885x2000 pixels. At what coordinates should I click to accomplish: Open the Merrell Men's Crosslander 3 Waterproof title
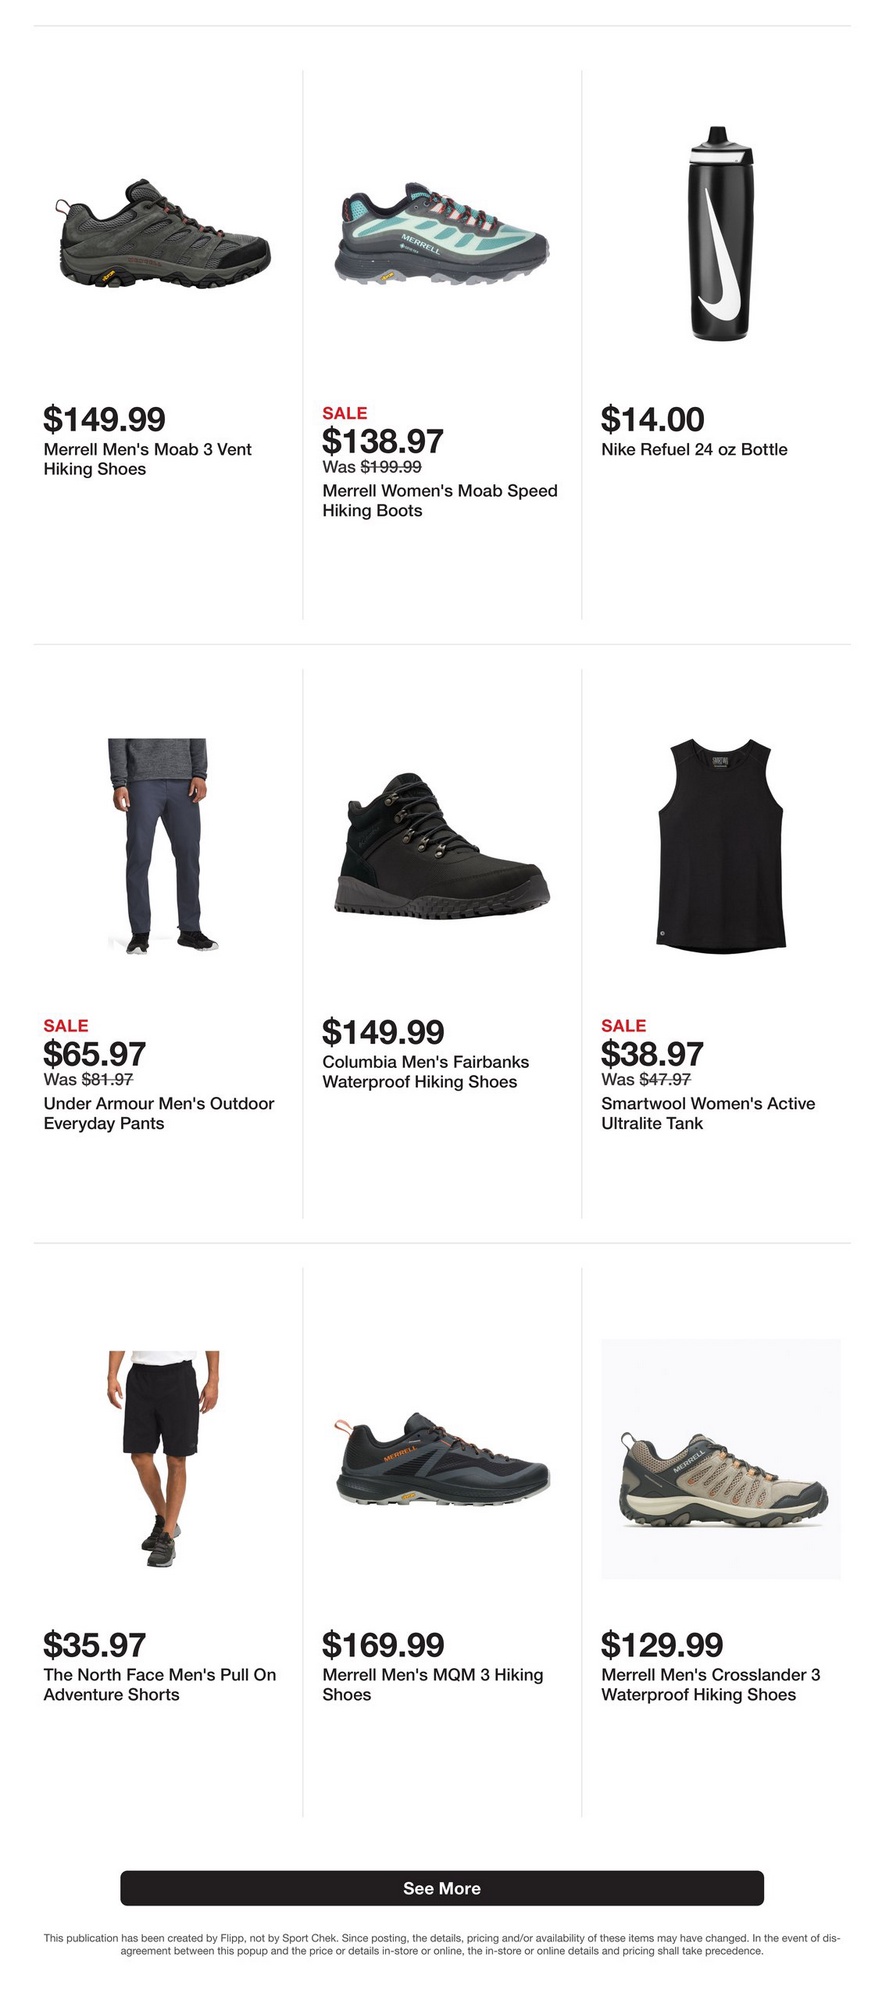point(710,1685)
